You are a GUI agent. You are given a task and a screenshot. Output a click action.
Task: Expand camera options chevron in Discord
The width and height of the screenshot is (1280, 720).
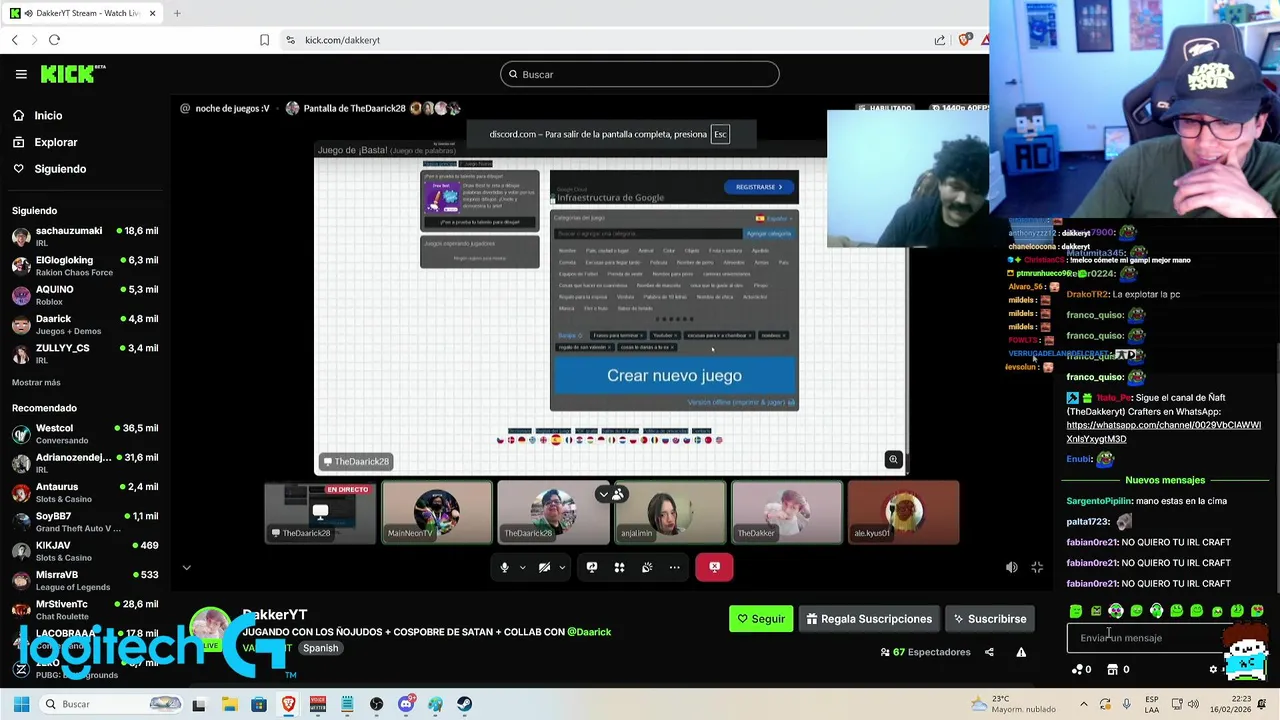coord(562,567)
